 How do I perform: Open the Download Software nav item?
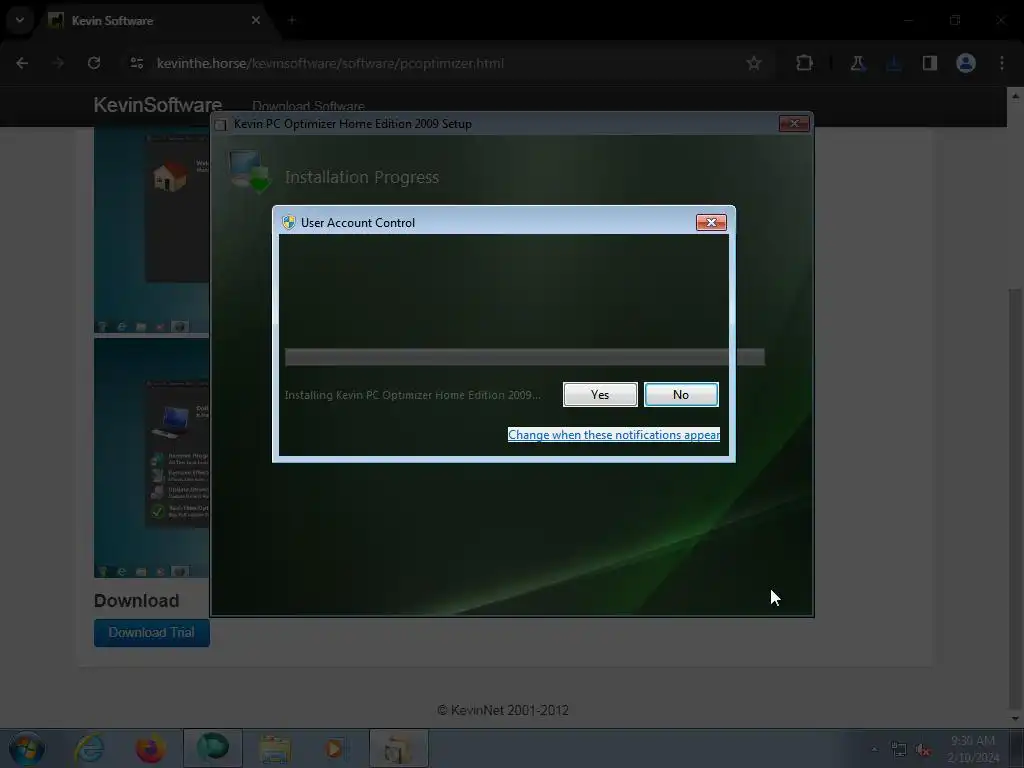tap(308, 106)
